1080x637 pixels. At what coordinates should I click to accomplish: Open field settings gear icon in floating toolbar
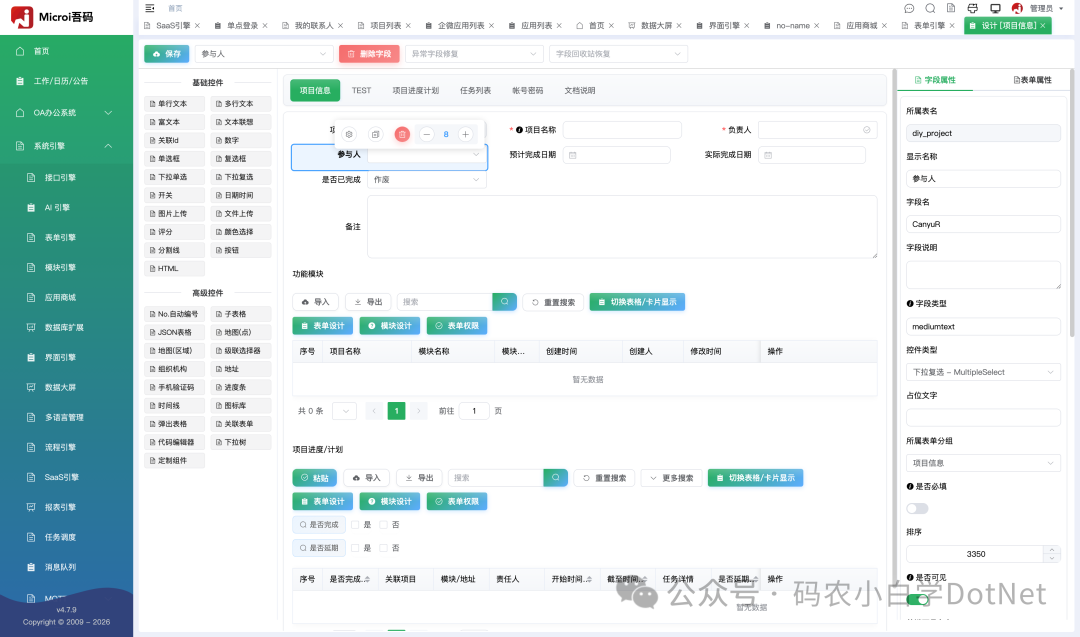coord(349,132)
